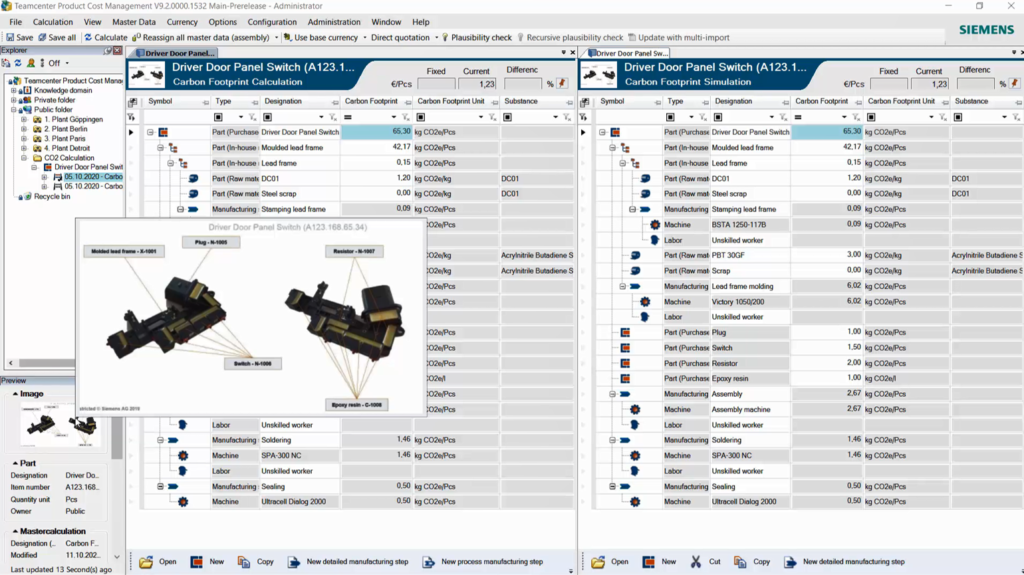Click New process manufacturing step button

pos(483,561)
